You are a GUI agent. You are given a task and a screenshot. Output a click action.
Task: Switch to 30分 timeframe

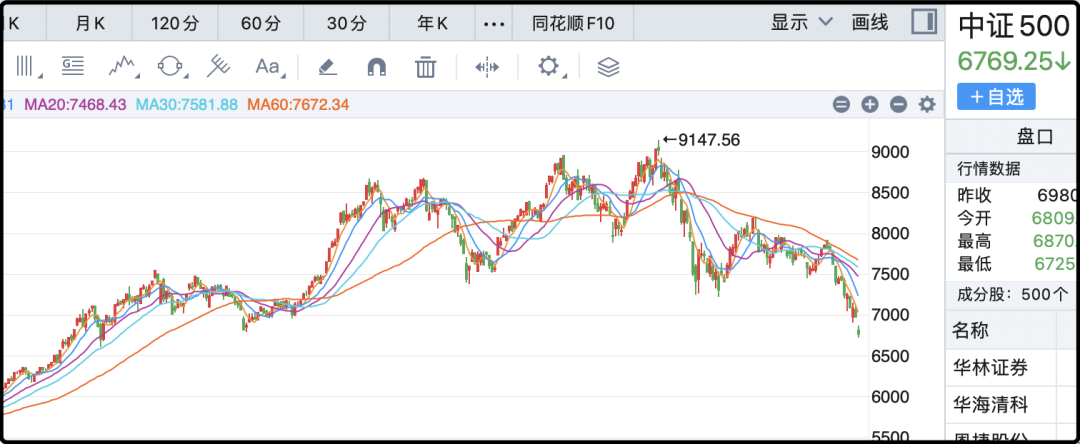346,23
